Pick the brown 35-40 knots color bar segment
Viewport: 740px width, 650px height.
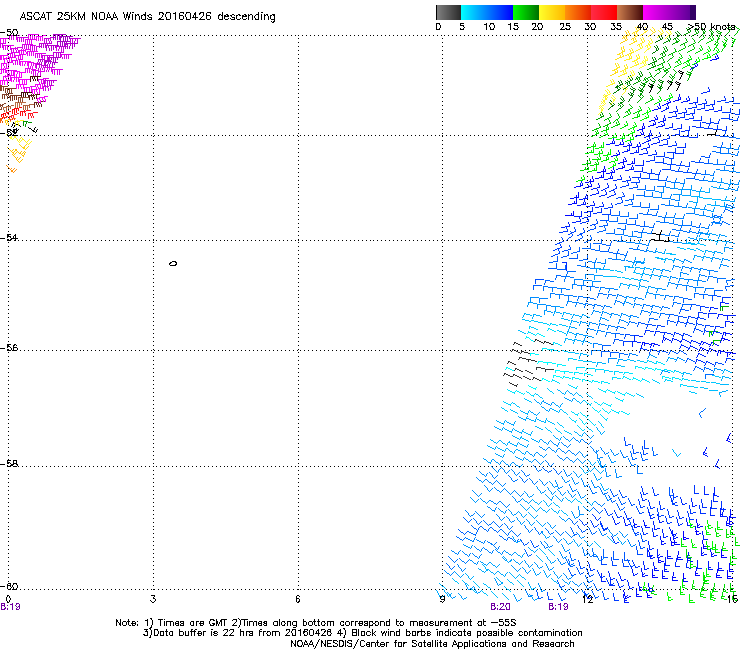(630, 12)
